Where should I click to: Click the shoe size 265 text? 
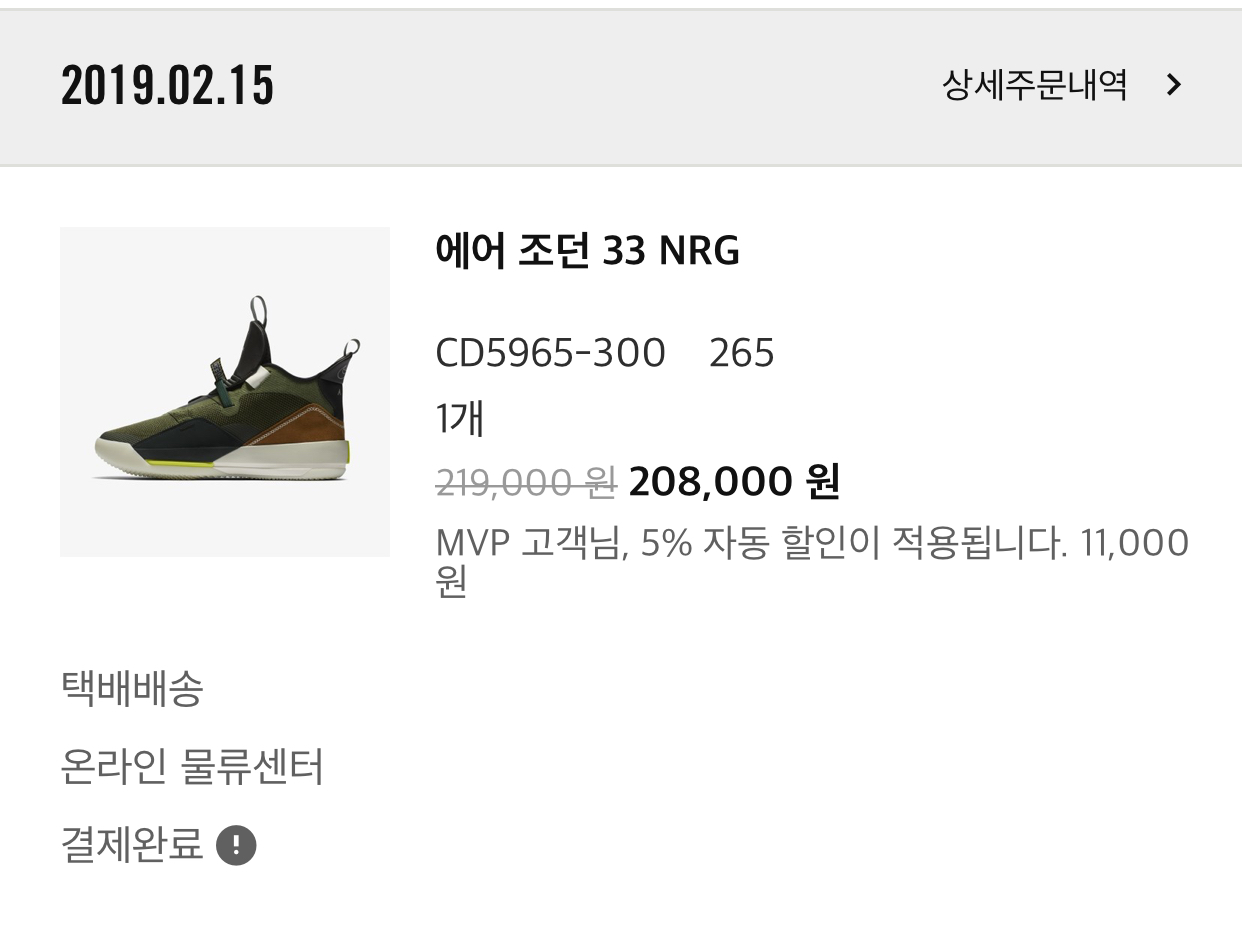click(741, 353)
